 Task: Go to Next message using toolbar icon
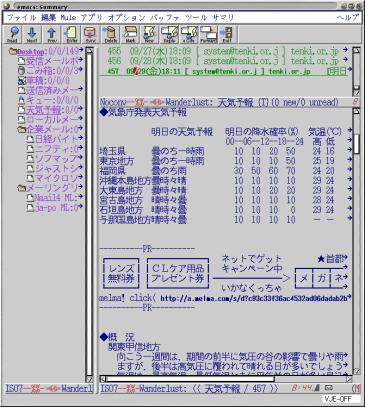32,34
